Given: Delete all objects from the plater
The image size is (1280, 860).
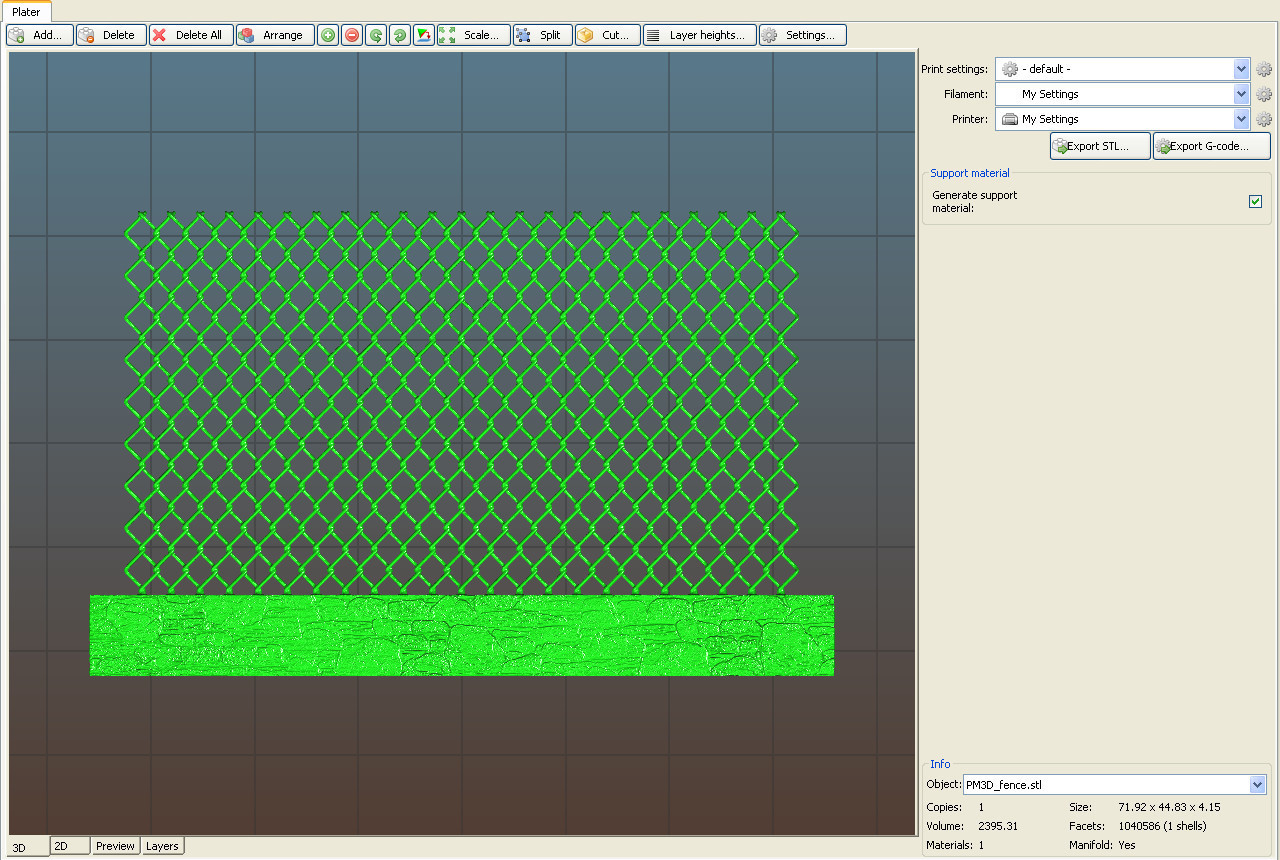Looking at the screenshot, I should click(190, 34).
